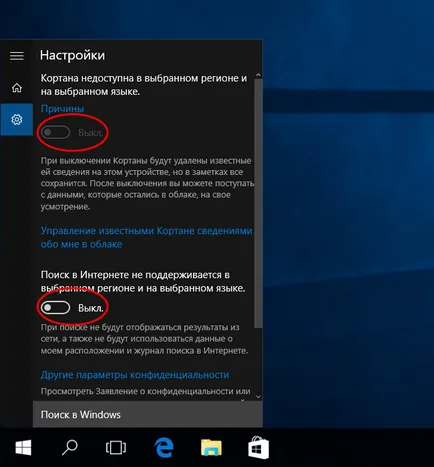Click paragraph 'При выключении Кортаны будут удалены'
Screen dimensions: 434x467
point(147,183)
